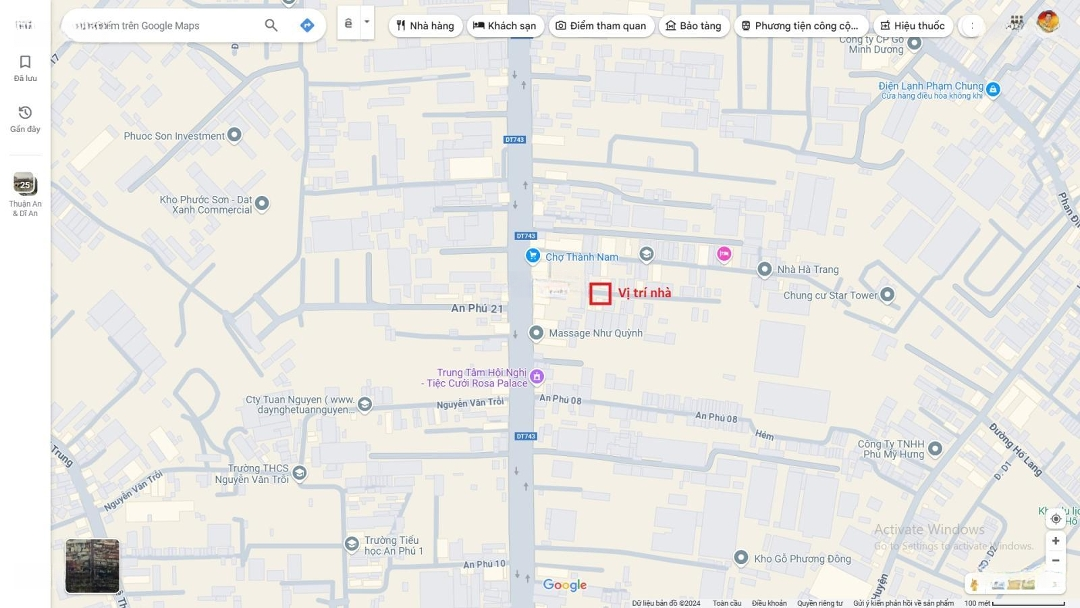This screenshot has height=608, width=1080.
Task: Expand more category chips arrow
Action: 971,26
